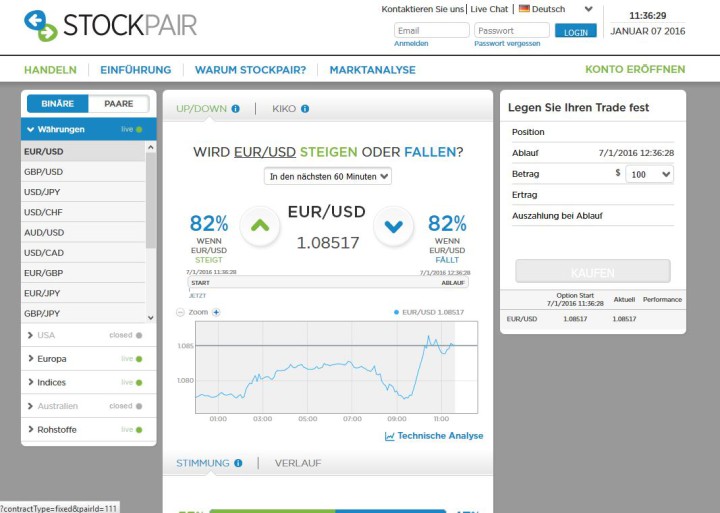Image resolution: width=720 pixels, height=513 pixels.
Task: Select EUR/GBP in currency list
Action: coord(83,273)
